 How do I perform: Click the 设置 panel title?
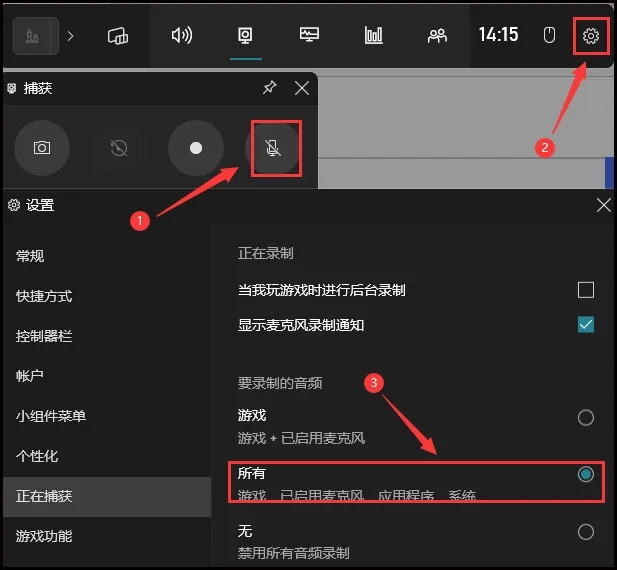tap(40, 205)
